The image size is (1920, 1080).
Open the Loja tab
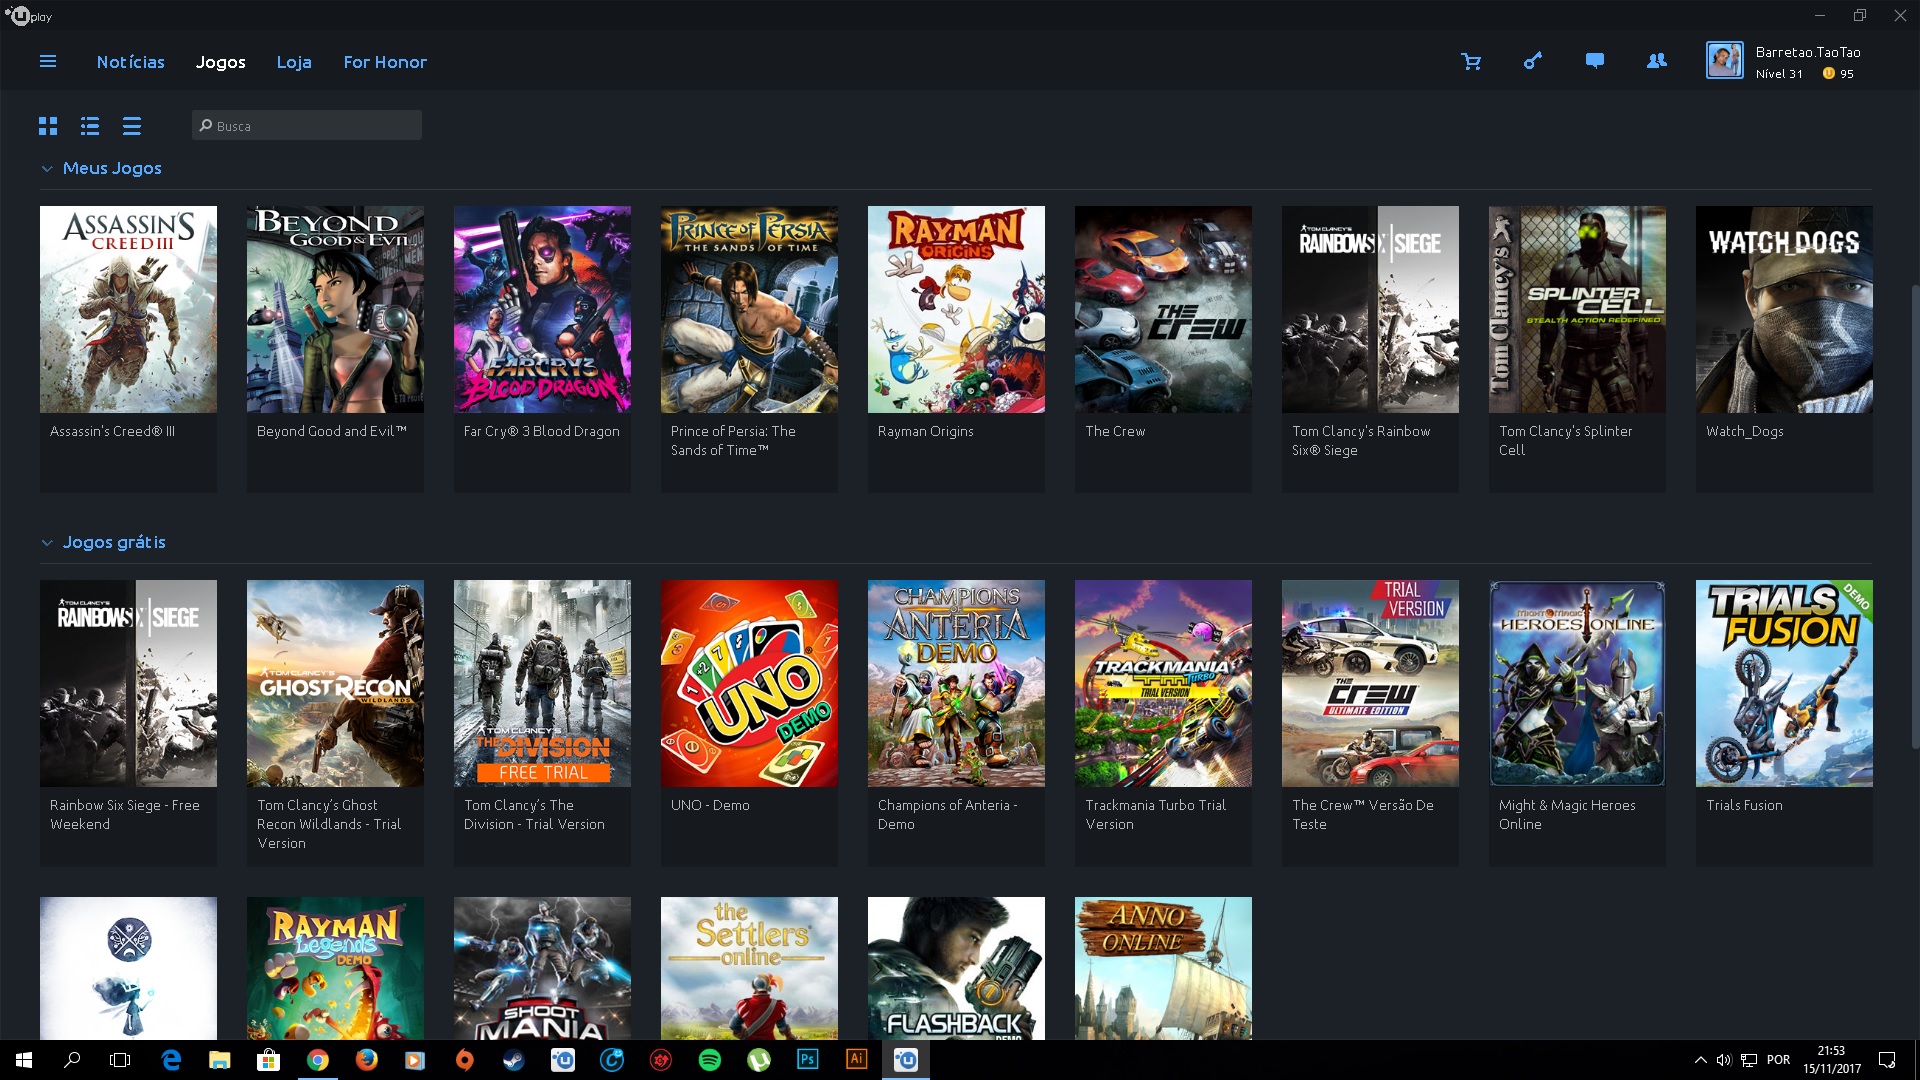294,62
